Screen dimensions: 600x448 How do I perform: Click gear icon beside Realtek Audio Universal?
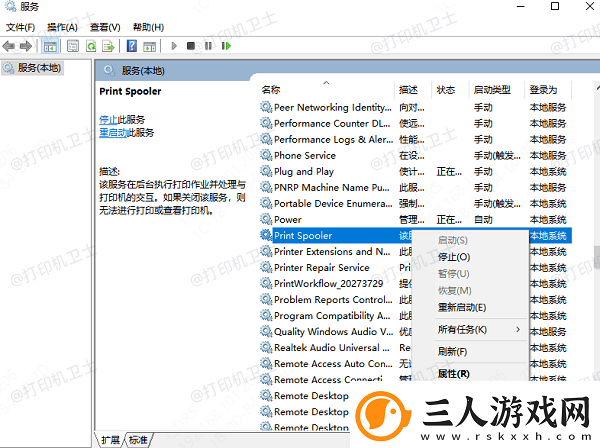tap(266, 347)
